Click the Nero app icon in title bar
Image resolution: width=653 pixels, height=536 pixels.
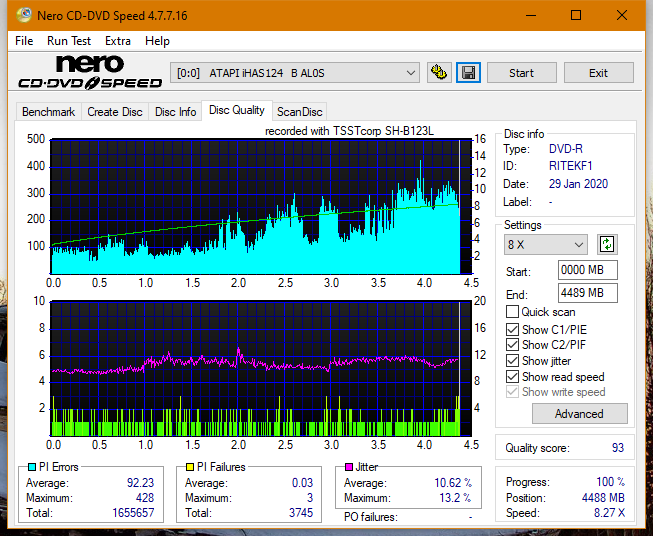click(x=24, y=15)
